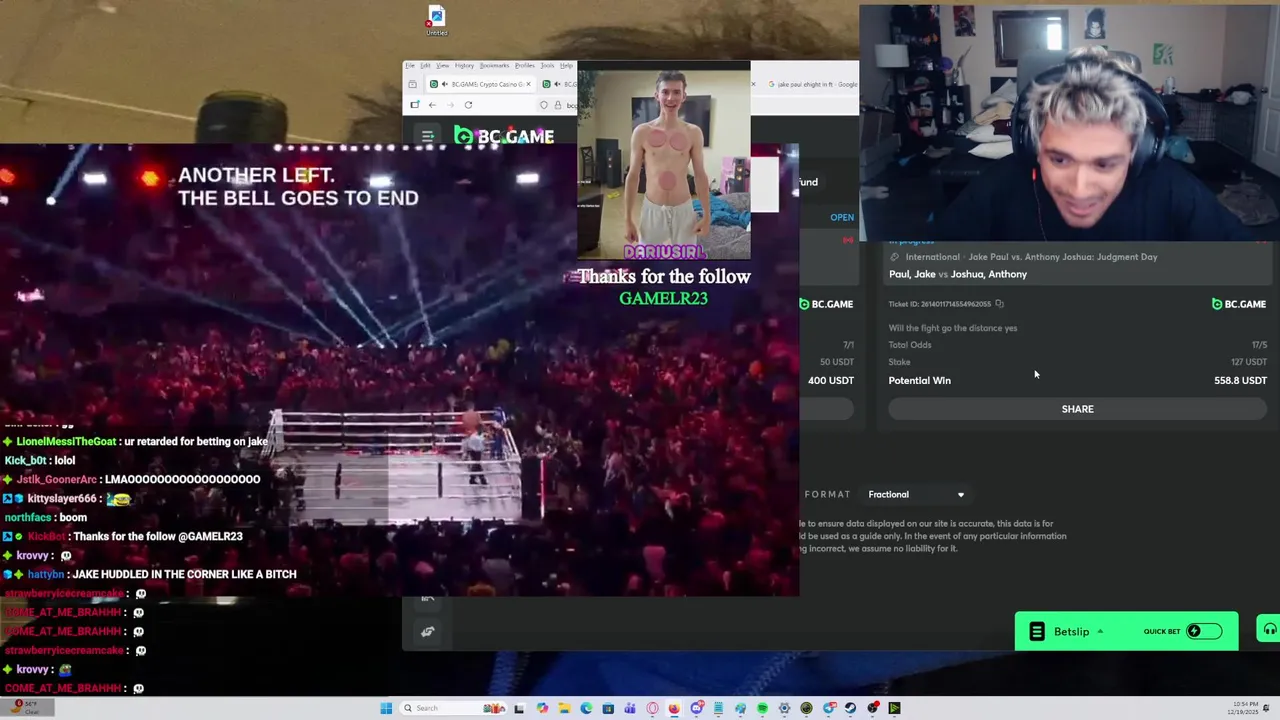
Task: Click the 'Potential Win' label on the right ticket
Action: [920, 380]
